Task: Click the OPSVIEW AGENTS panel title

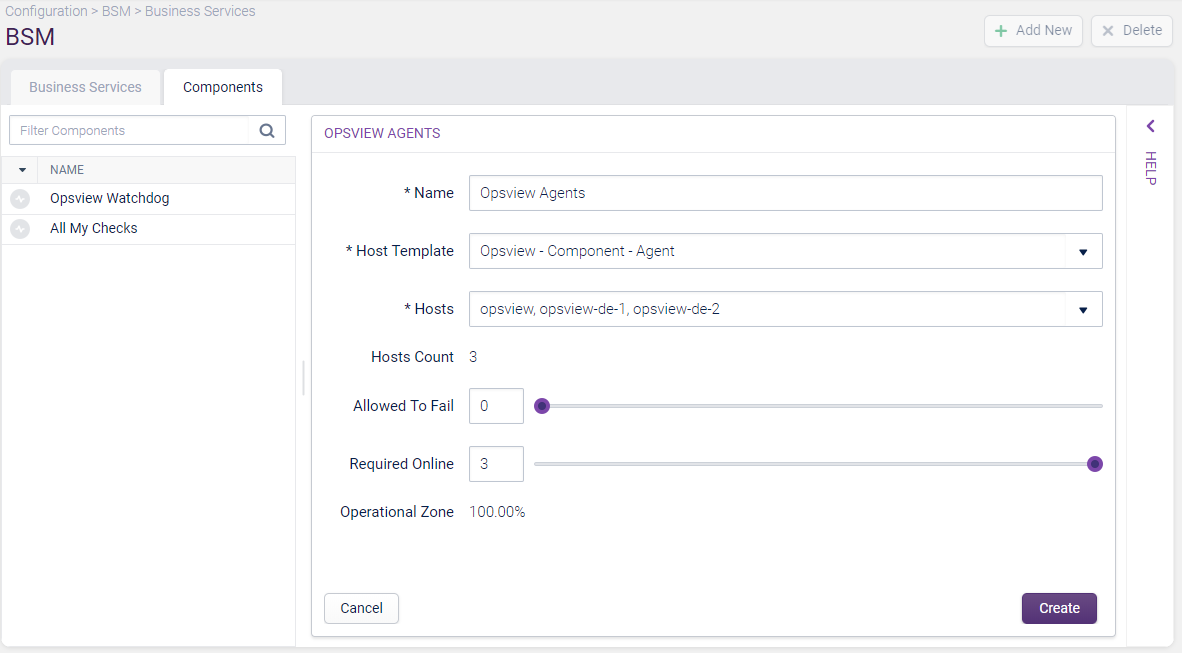Action: click(382, 133)
